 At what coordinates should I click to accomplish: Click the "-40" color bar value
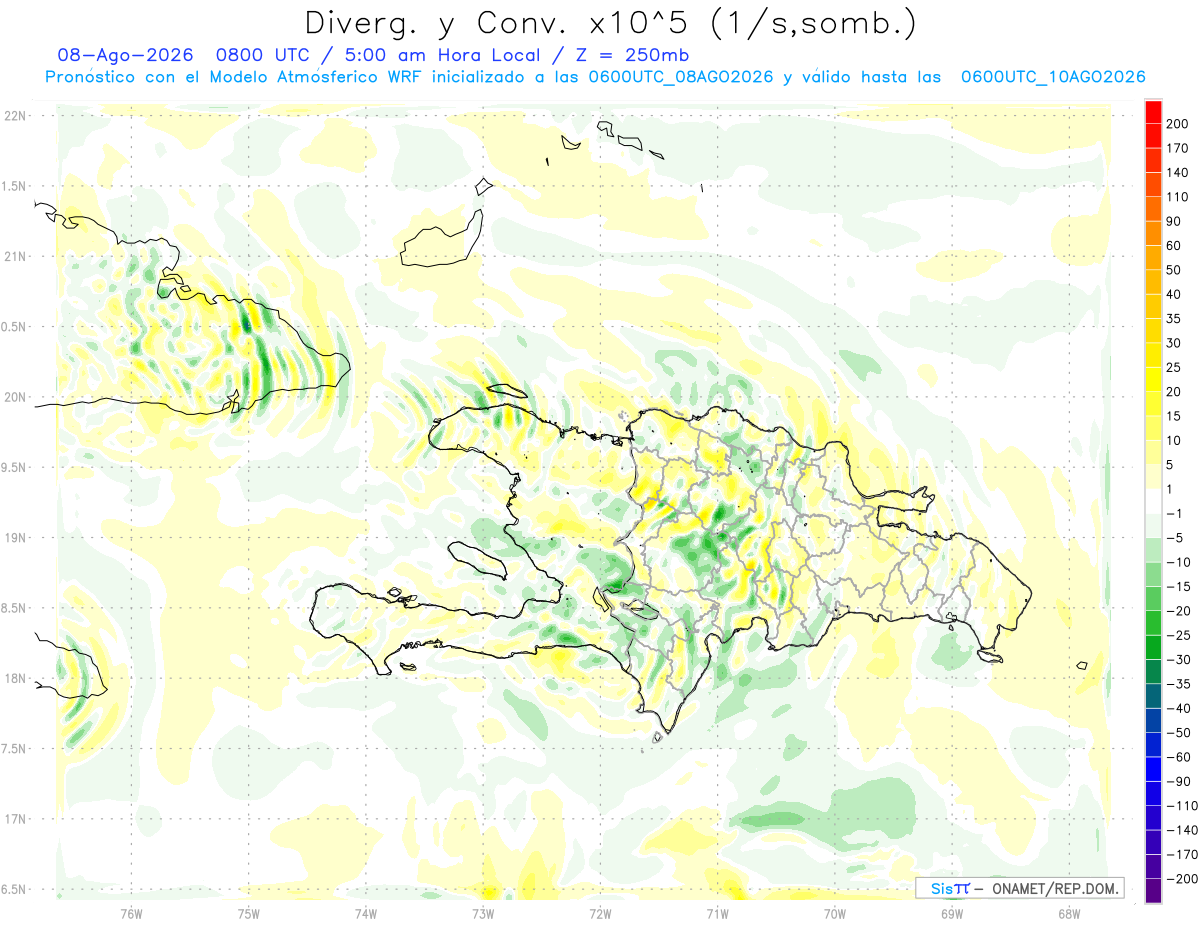(x=1177, y=709)
